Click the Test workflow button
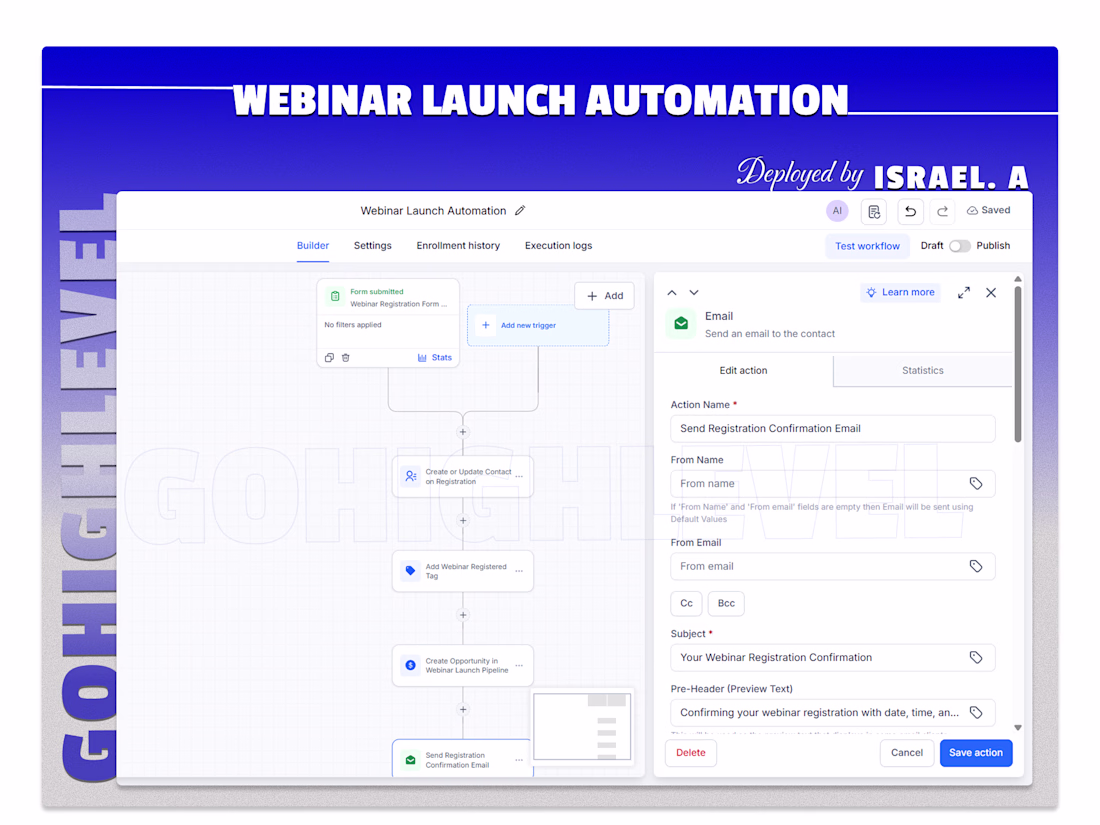The height and width of the screenshot is (825, 1100). [867, 246]
